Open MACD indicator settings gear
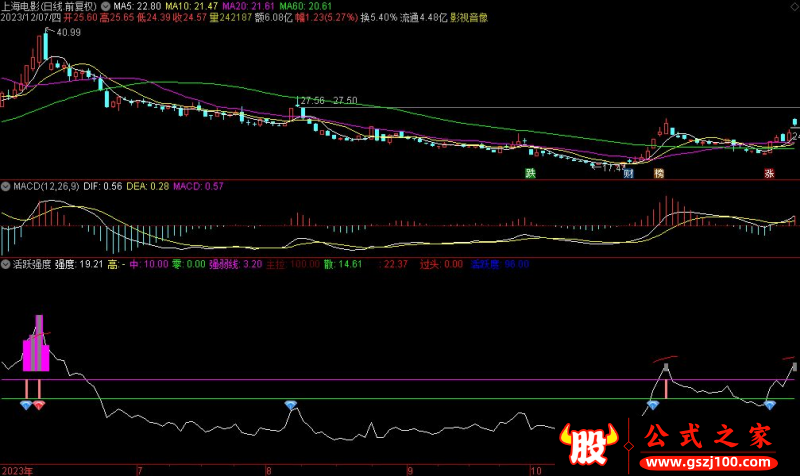Image resolution: width=800 pixels, height=476 pixels. coord(6,186)
